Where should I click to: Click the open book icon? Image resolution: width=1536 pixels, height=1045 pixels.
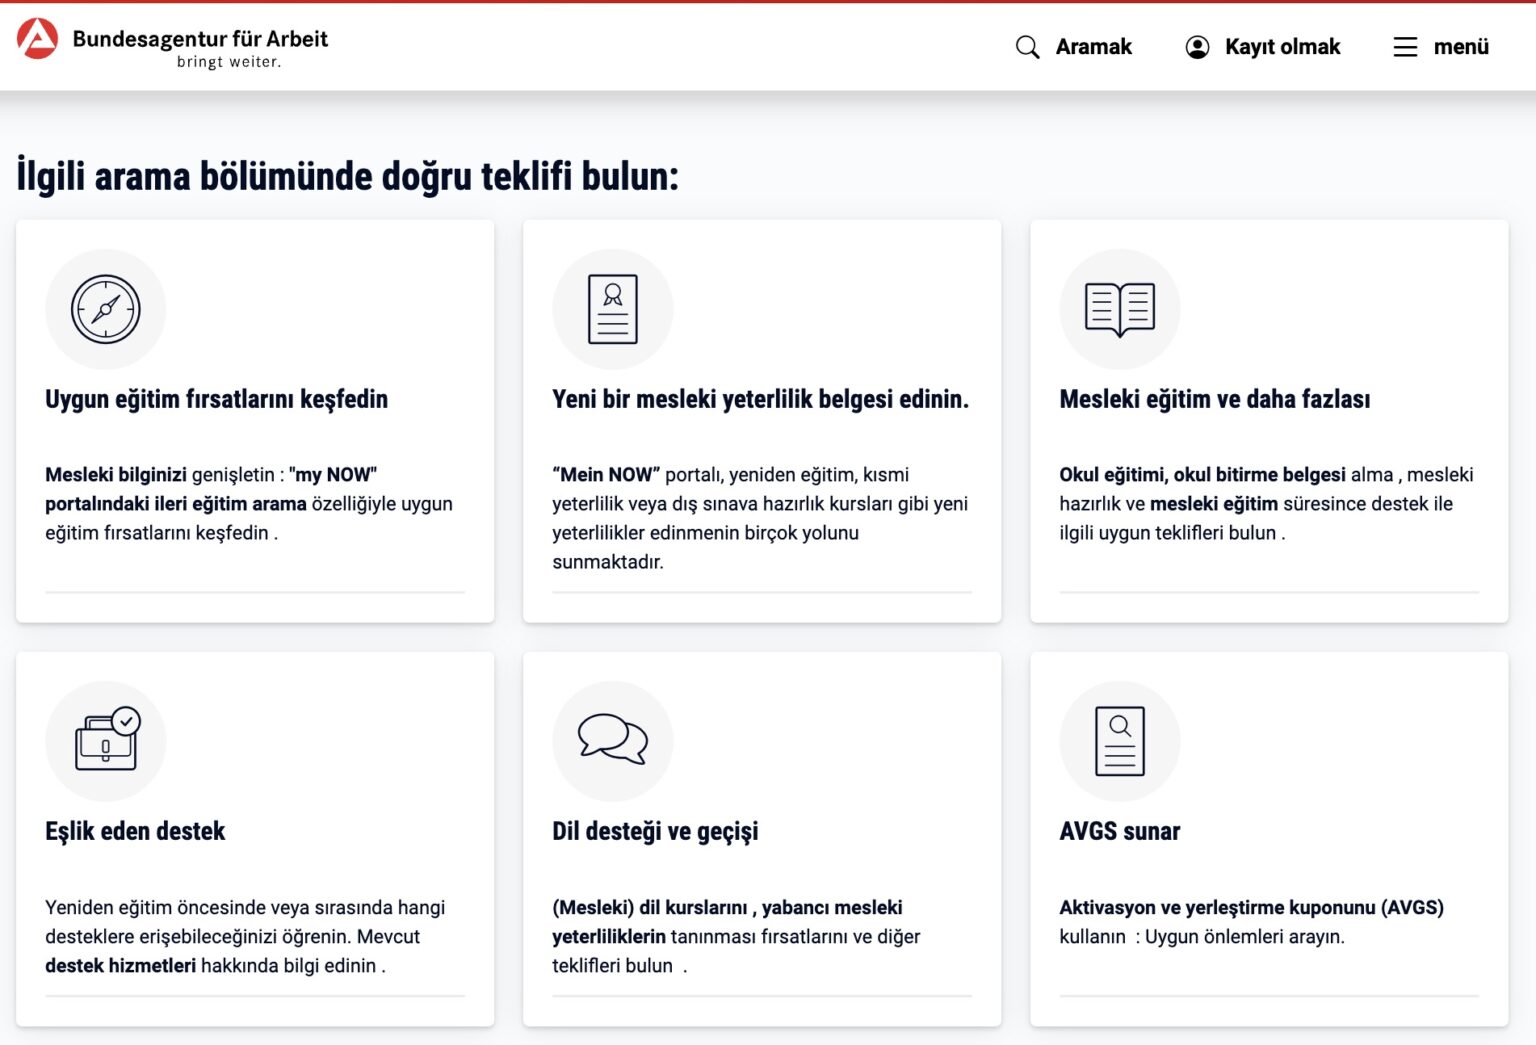(1120, 309)
